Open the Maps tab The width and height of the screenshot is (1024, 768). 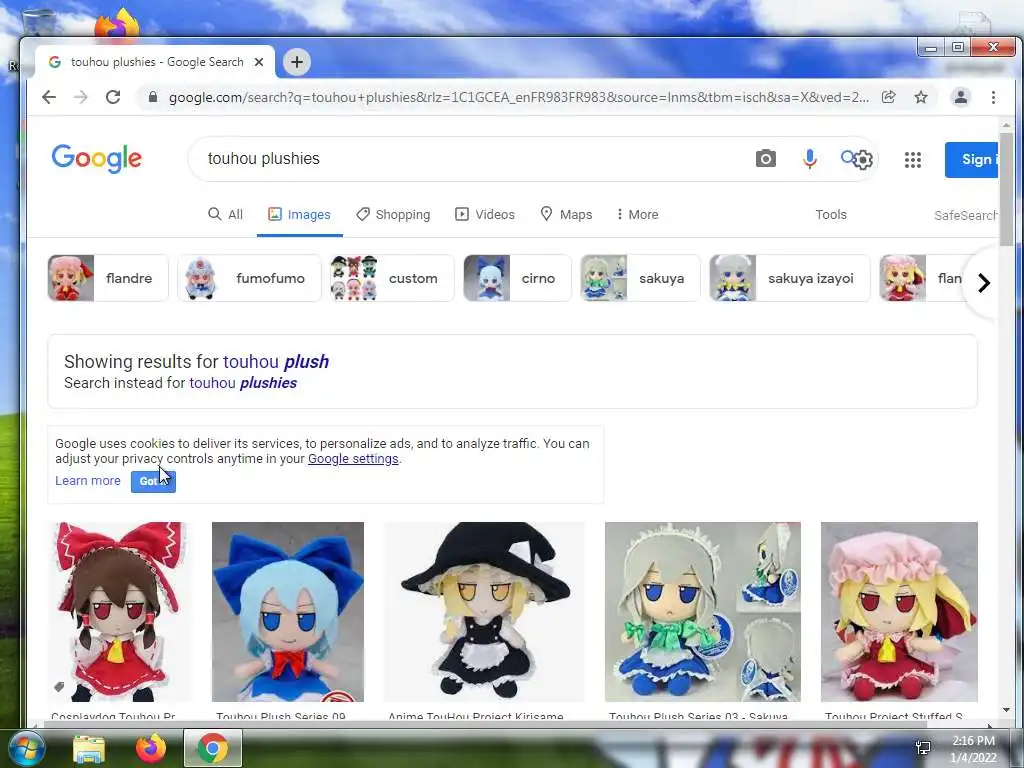(566, 214)
